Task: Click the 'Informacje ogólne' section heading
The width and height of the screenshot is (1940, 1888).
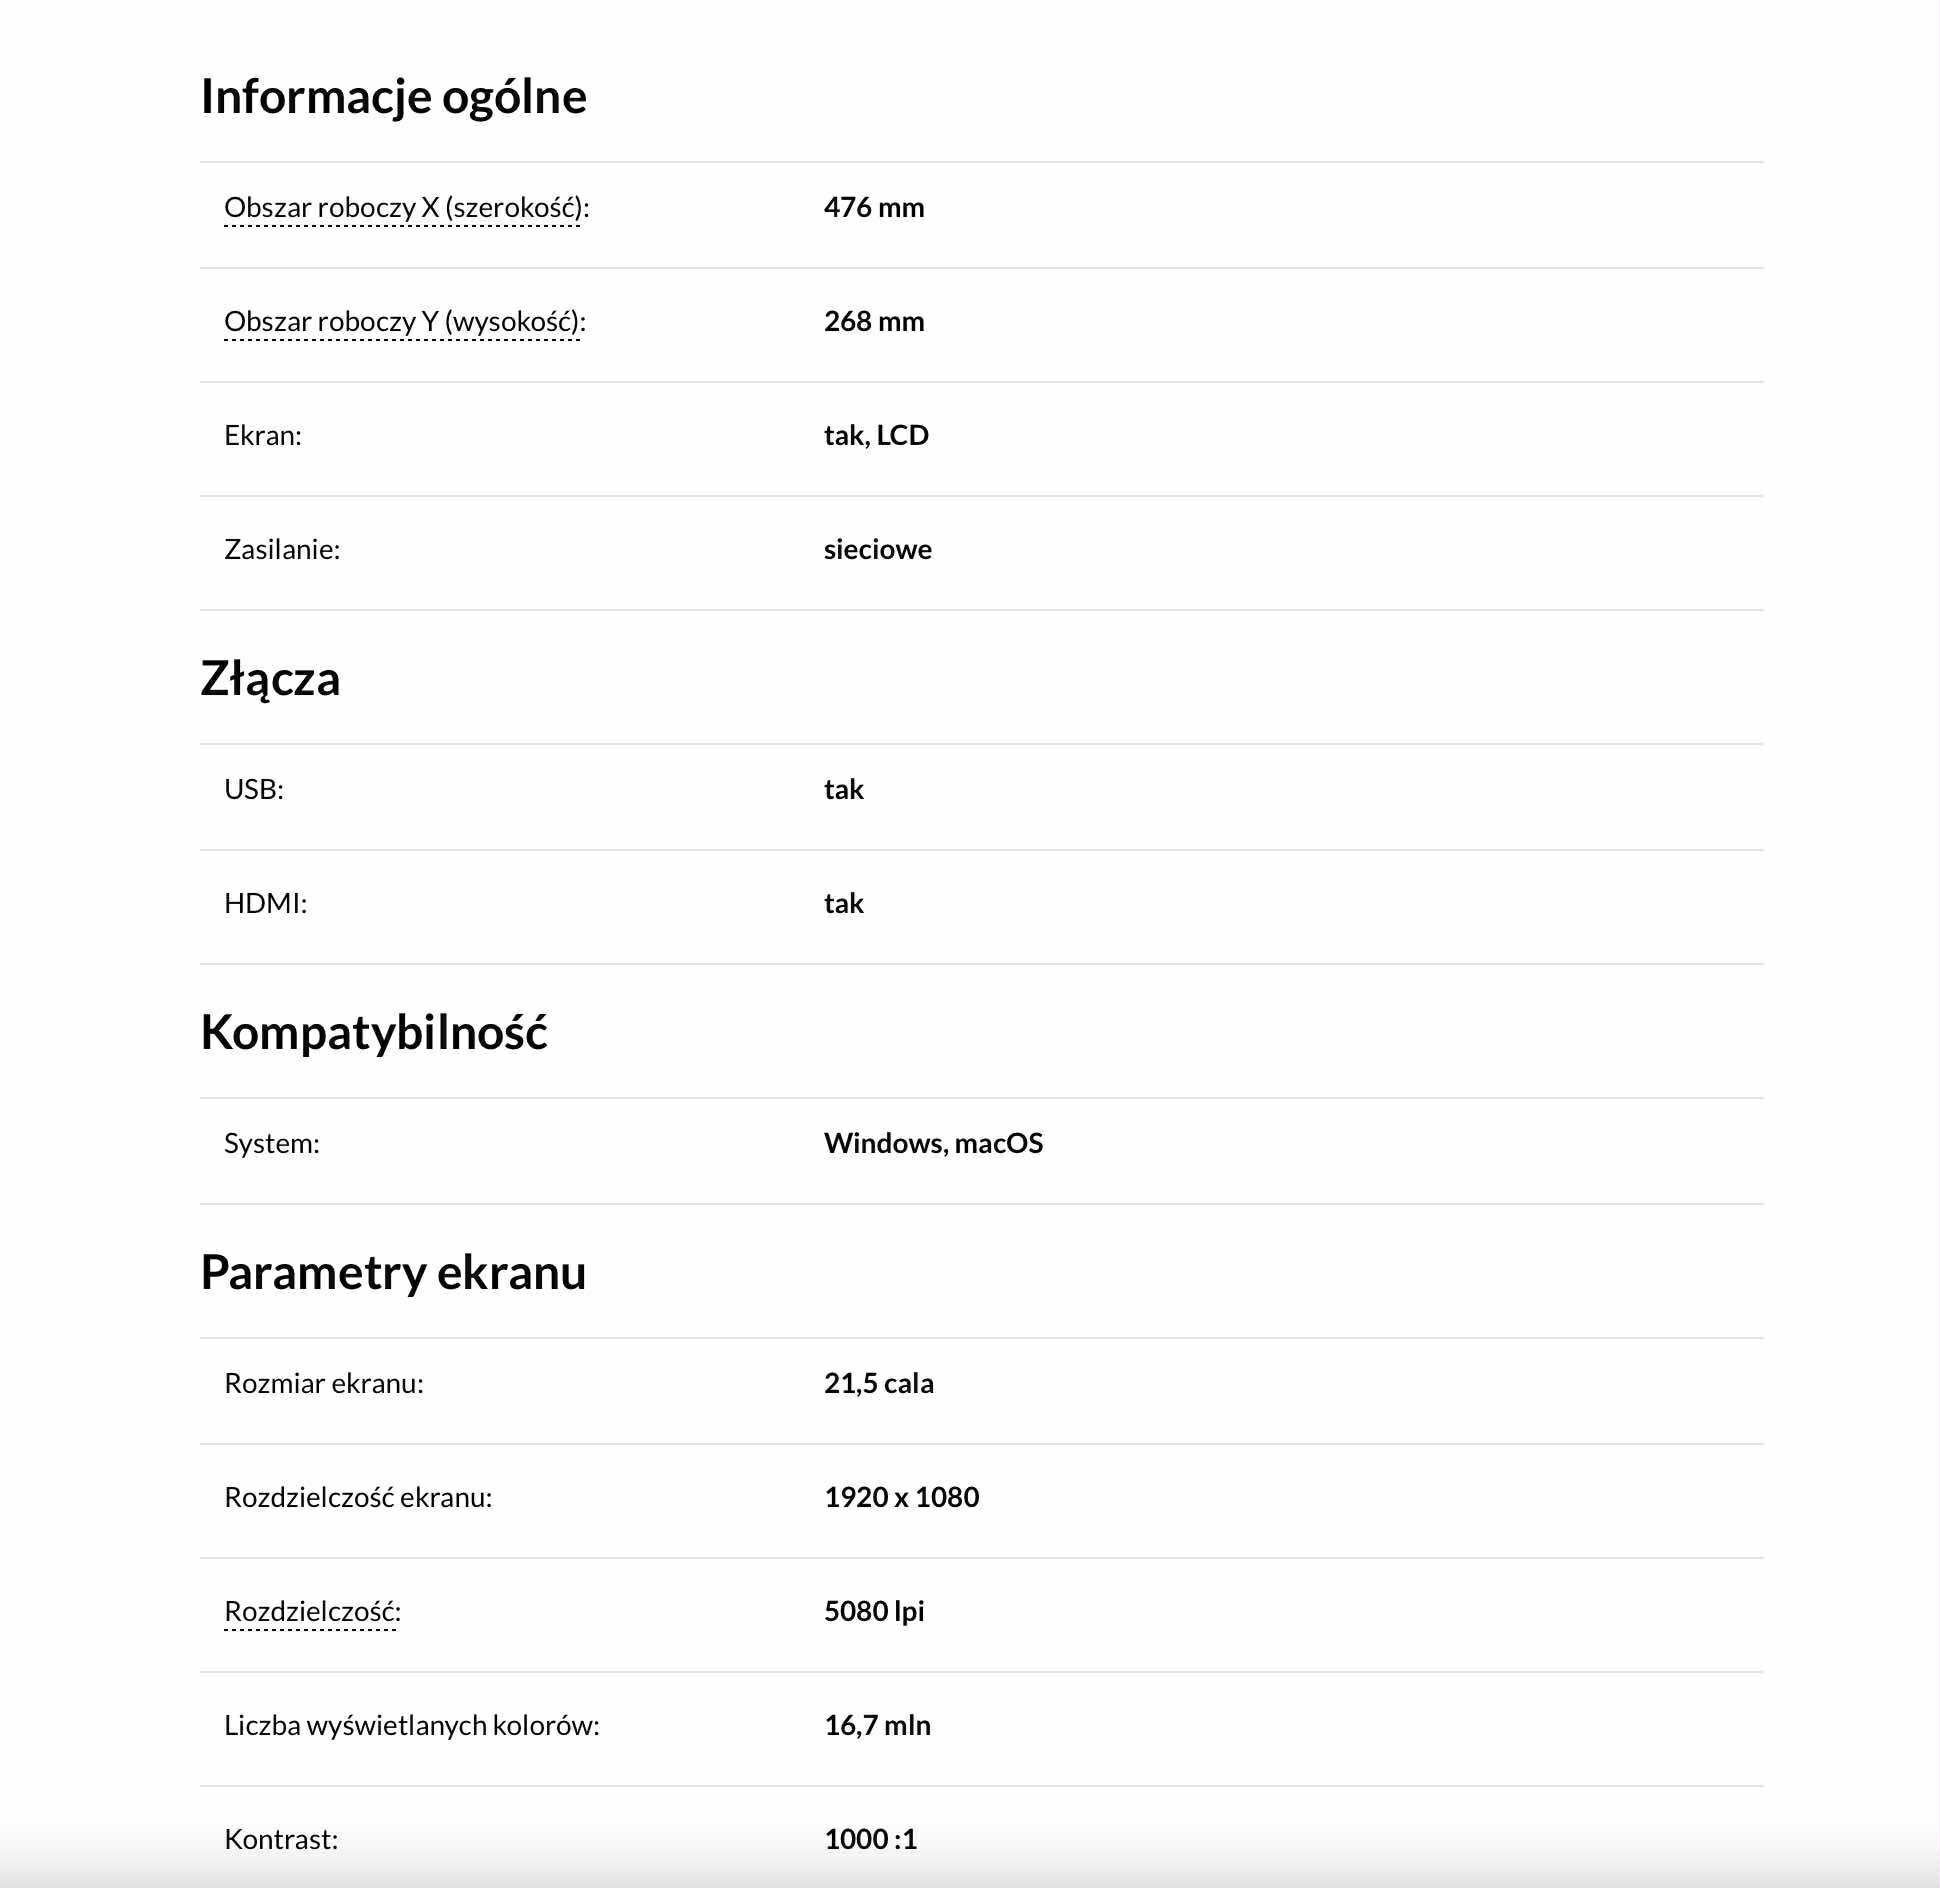Action: pos(394,97)
